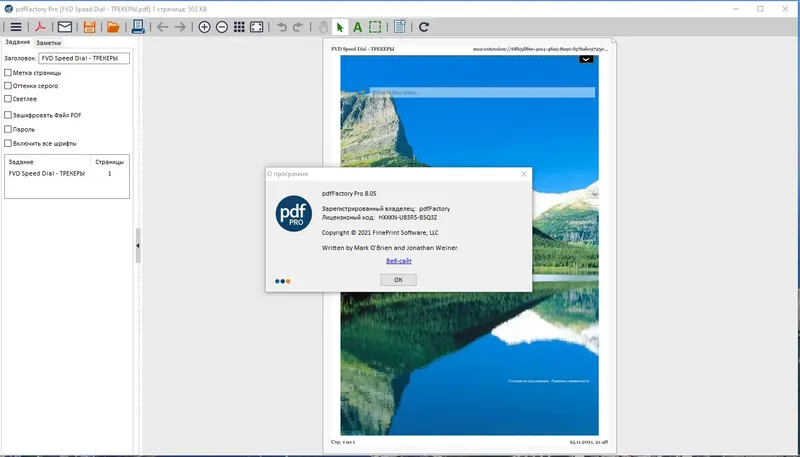This screenshot has width=800, height=457.
Task: Print using the blue printer icon
Action: click(x=138, y=27)
